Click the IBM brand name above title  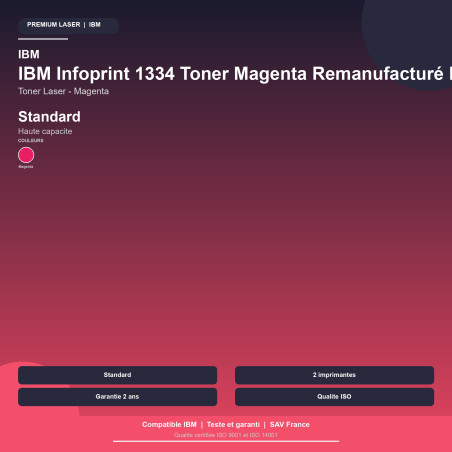click(x=29, y=54)
